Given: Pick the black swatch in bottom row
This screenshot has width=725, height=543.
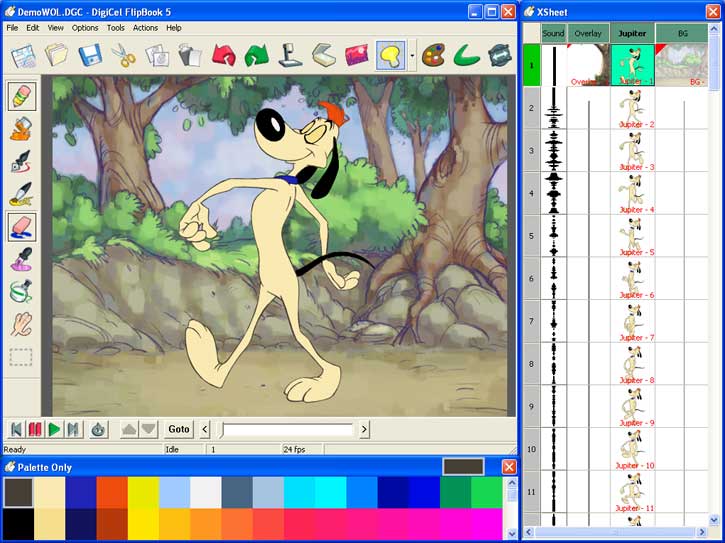Looking at the screenshot, I should (18, 524).
